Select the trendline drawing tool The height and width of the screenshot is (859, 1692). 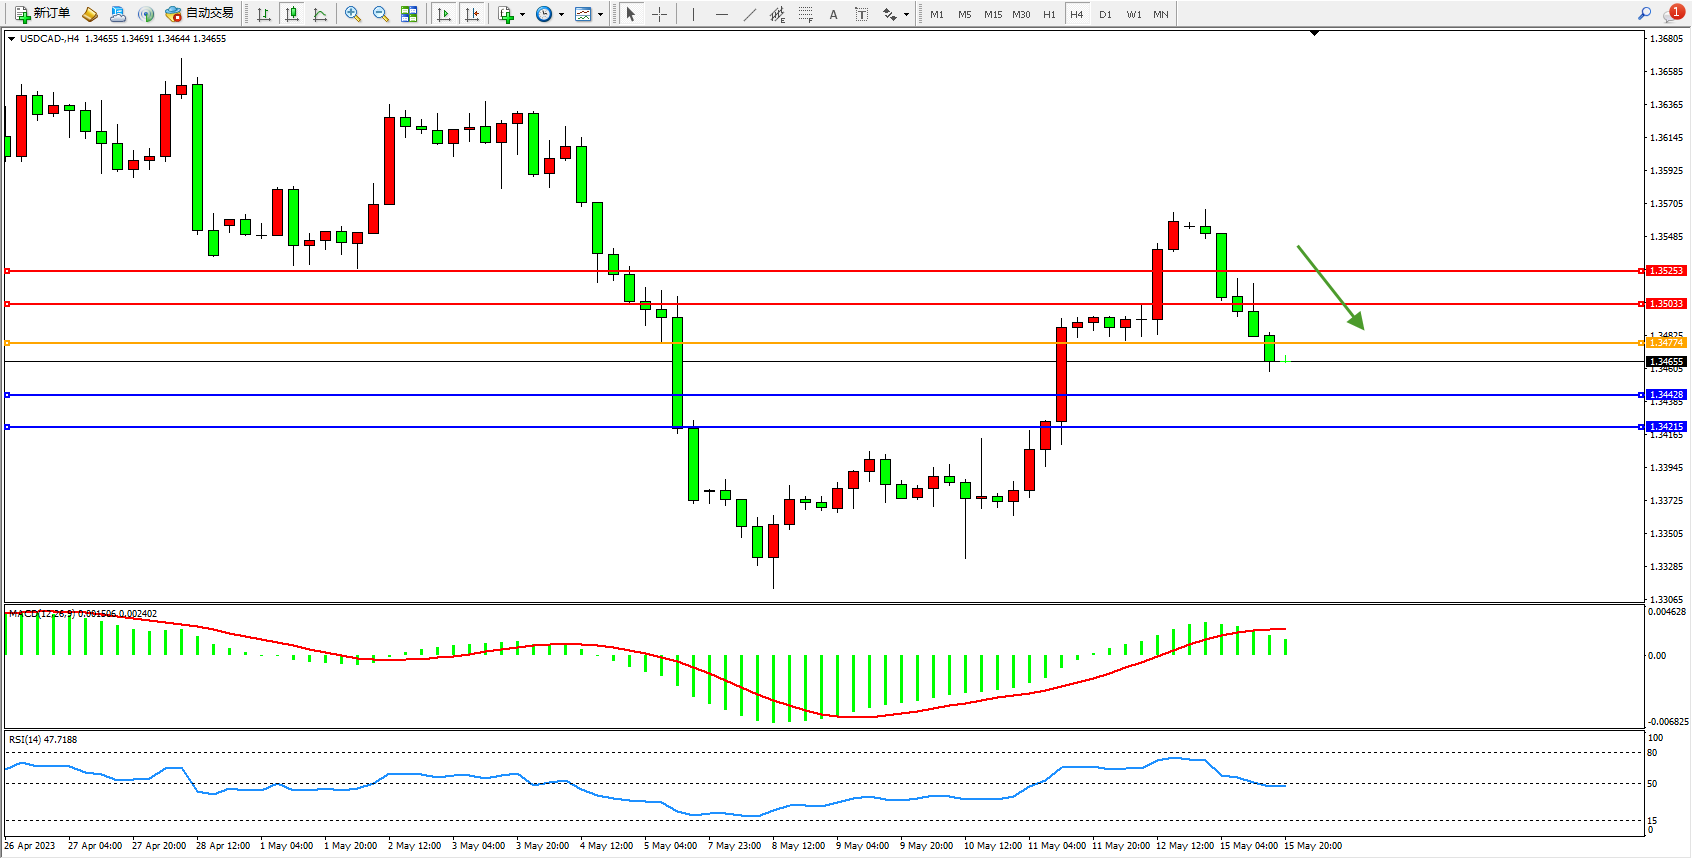pyautogui.click(x=749, y=14)
